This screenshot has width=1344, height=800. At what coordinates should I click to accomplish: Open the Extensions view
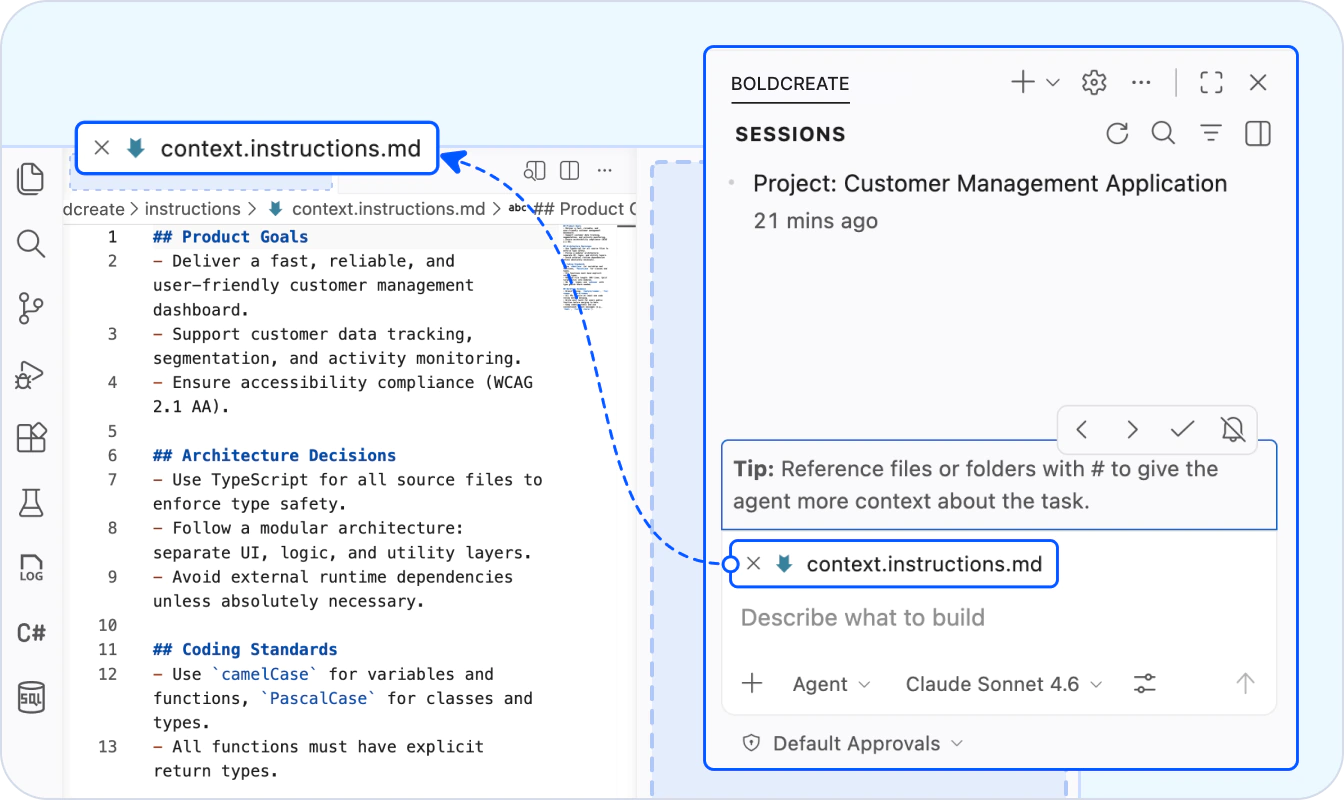(x=31, y=438)
